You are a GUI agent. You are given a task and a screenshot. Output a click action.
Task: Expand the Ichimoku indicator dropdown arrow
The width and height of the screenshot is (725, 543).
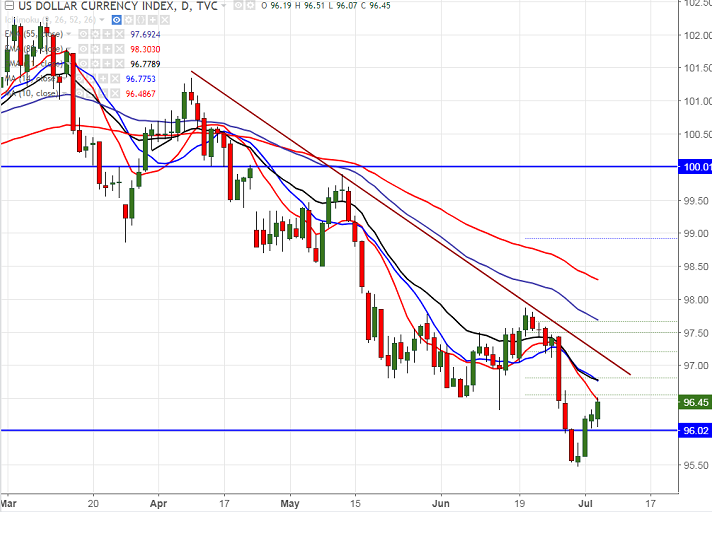[x=102, y=20]
